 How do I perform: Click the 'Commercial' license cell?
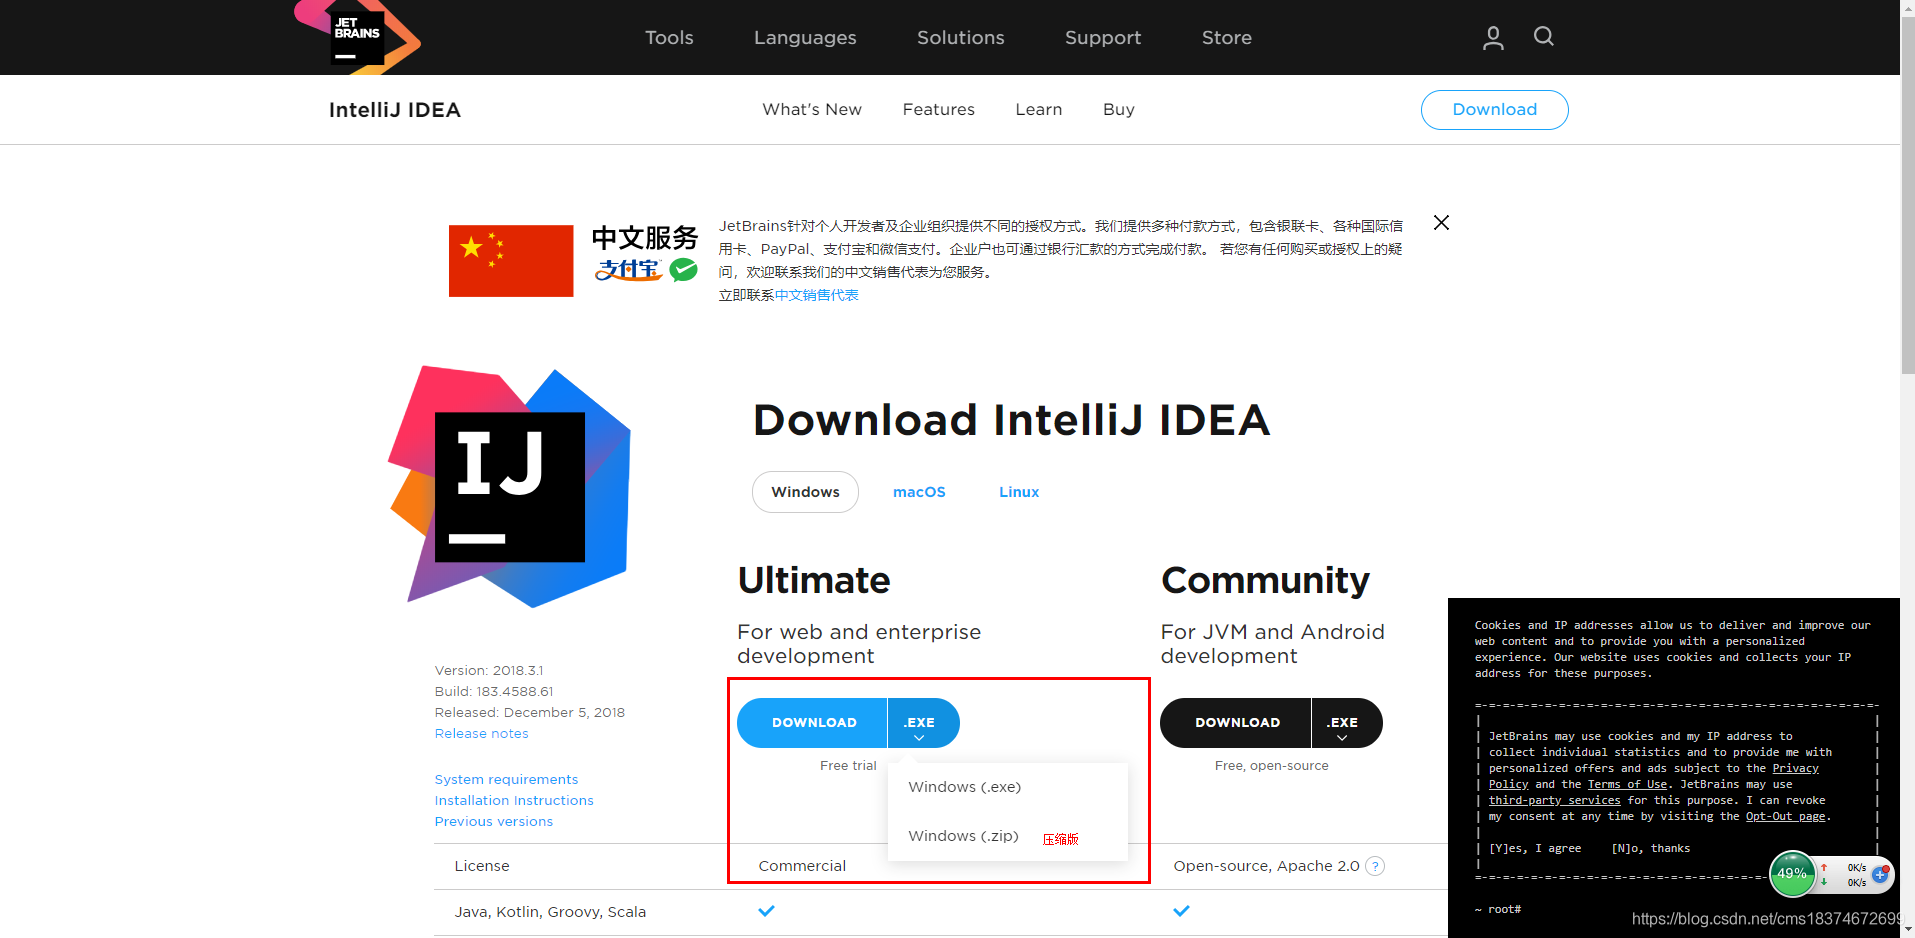coord(802,866)
